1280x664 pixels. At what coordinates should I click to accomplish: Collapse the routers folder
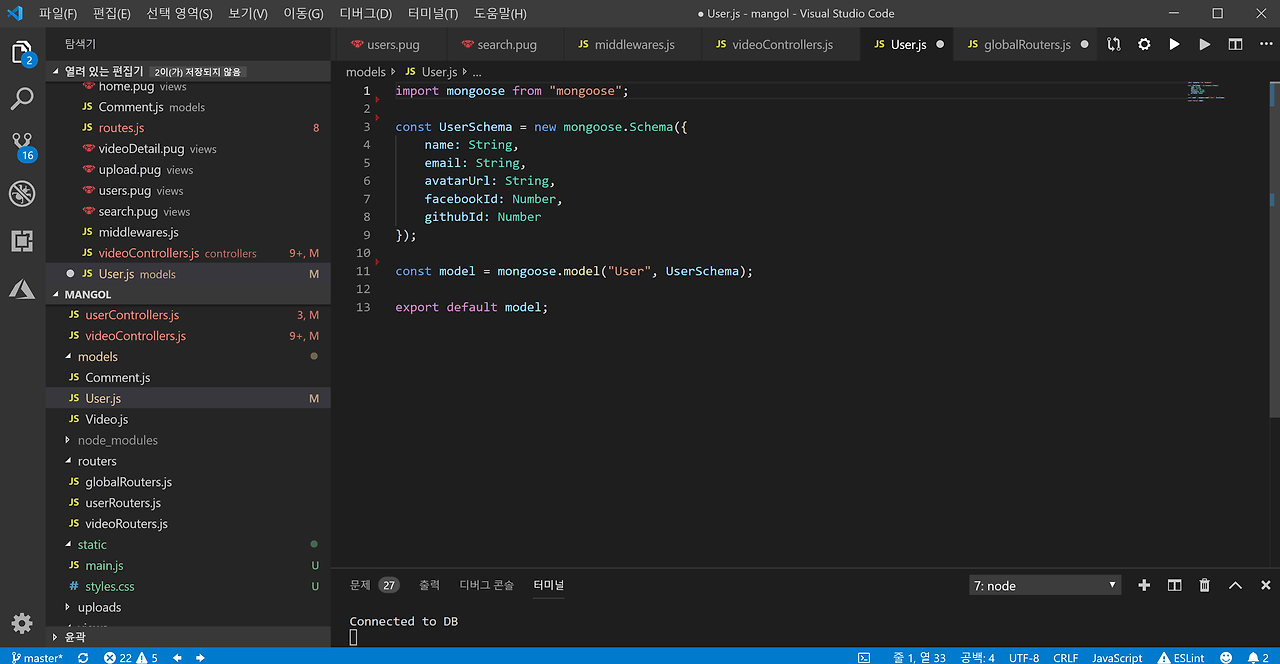tap(97, 461)
